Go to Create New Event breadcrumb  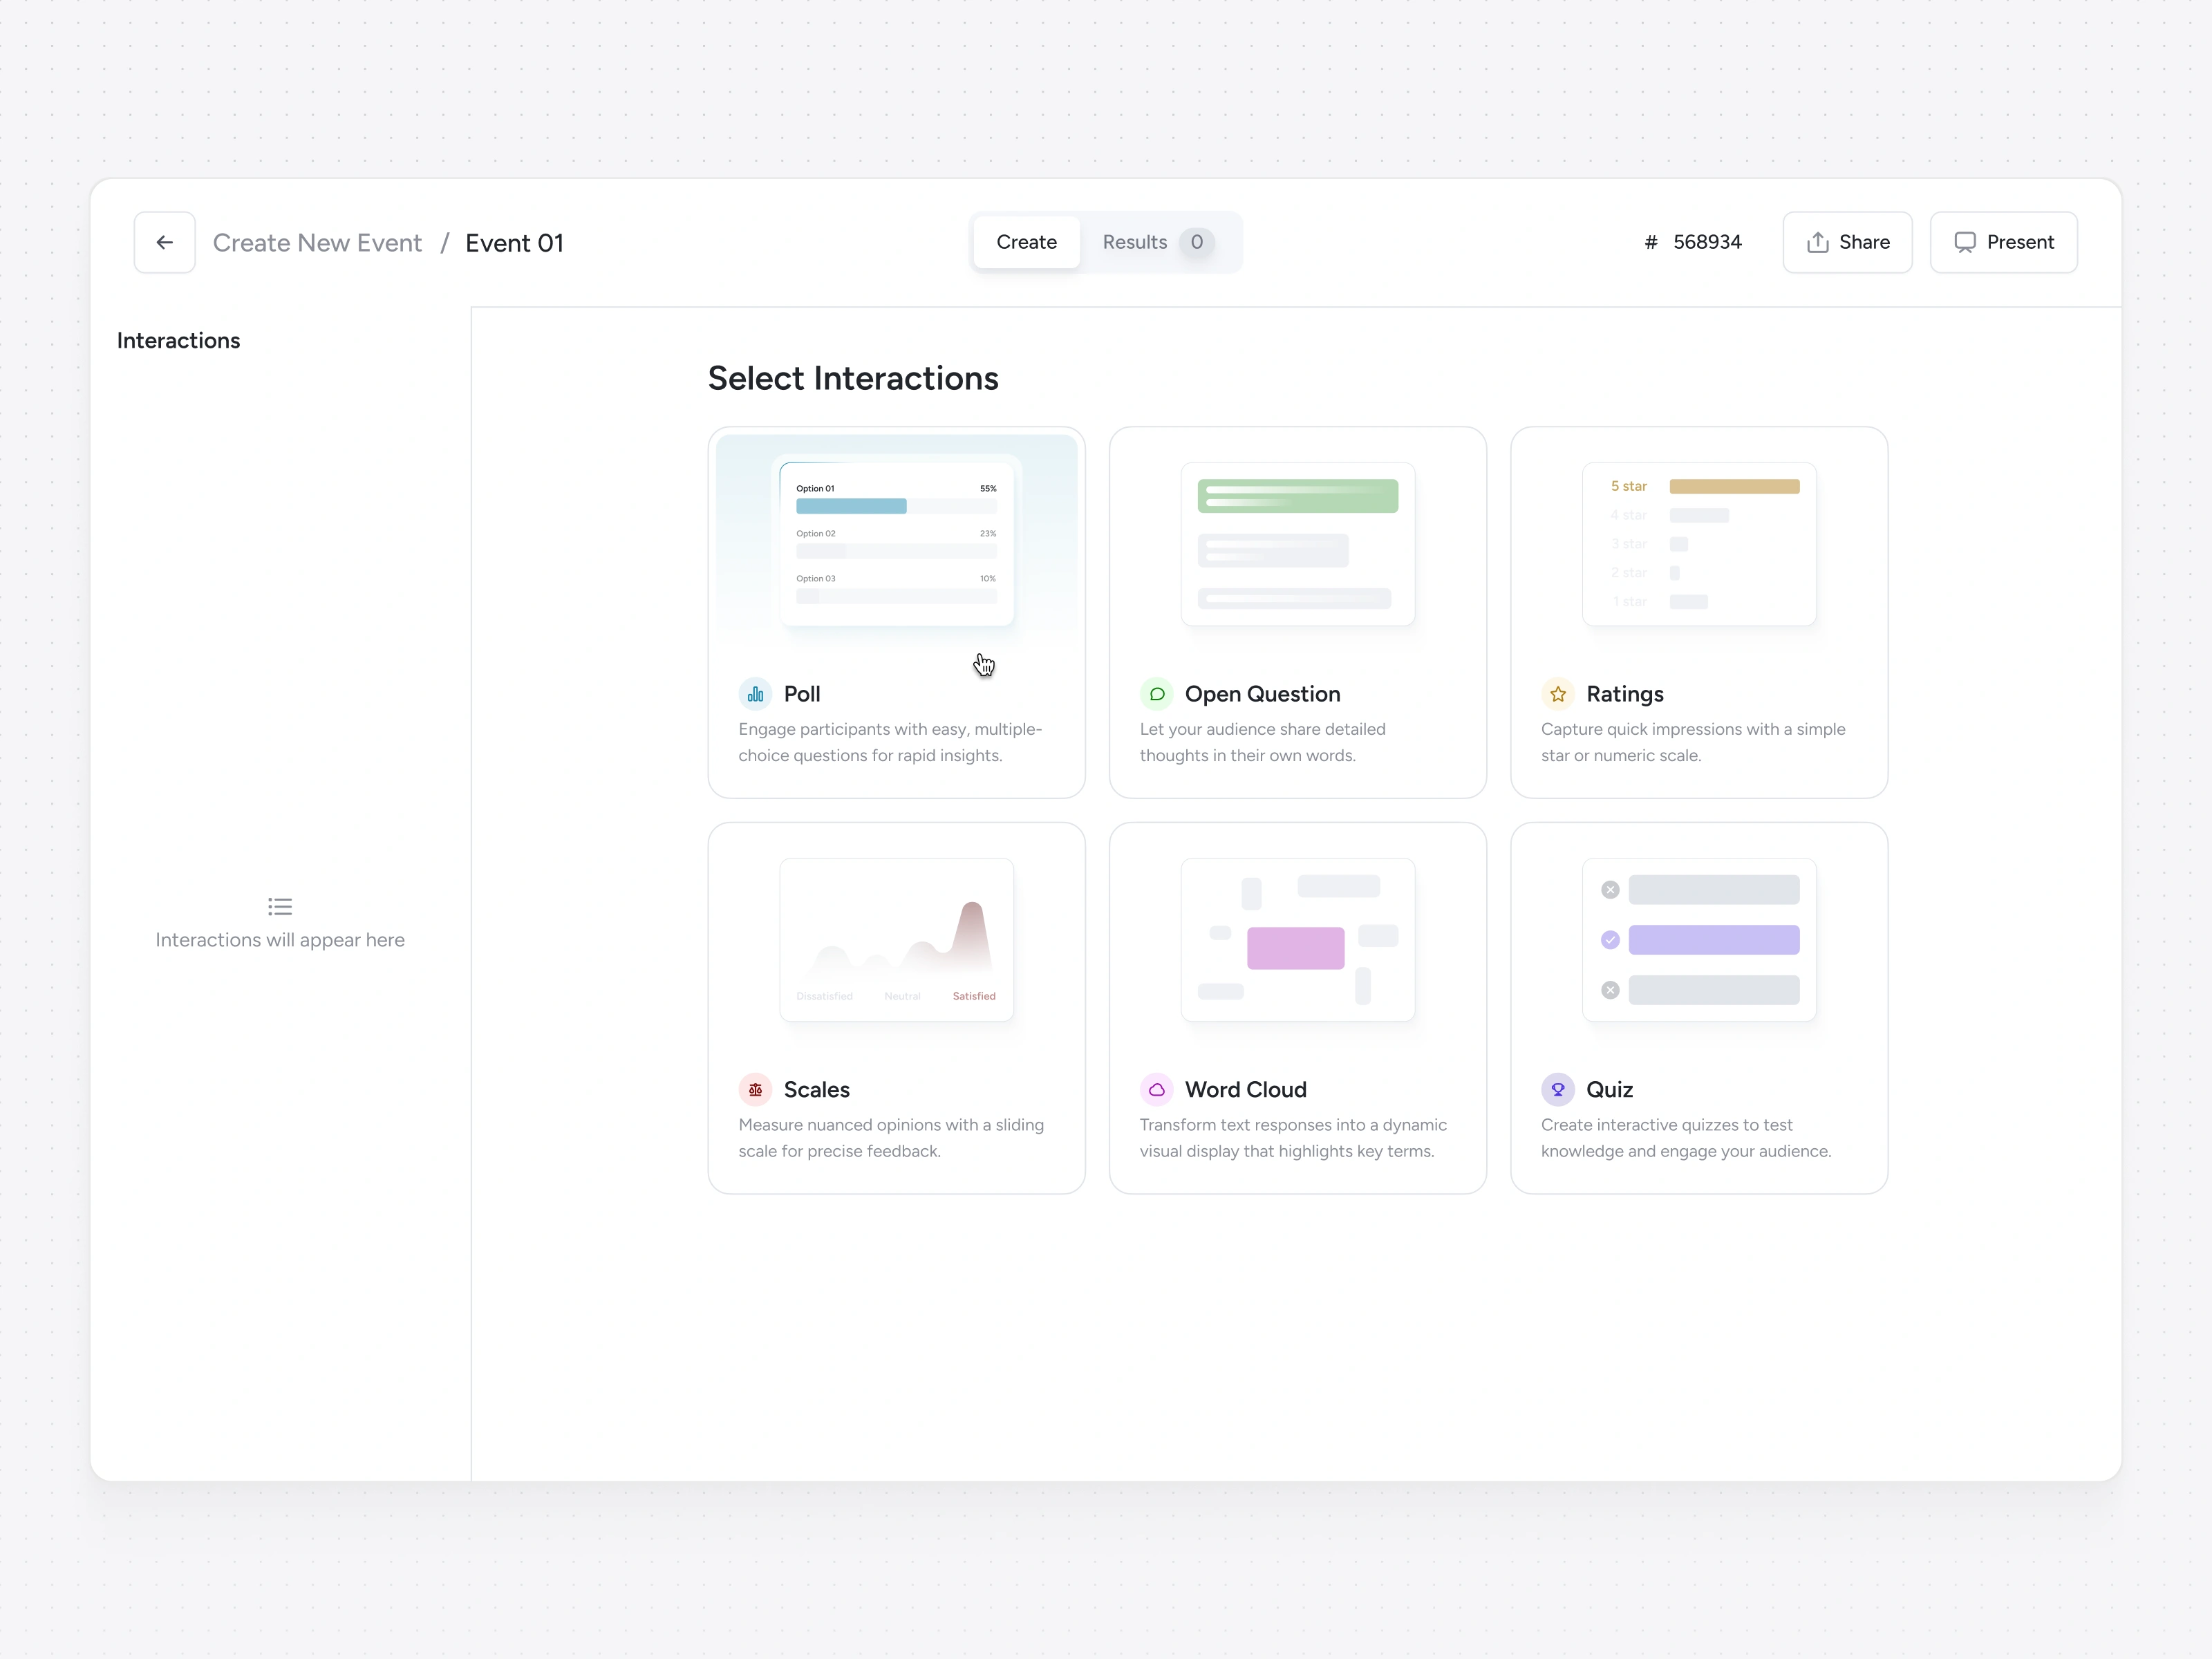point(317,243)
